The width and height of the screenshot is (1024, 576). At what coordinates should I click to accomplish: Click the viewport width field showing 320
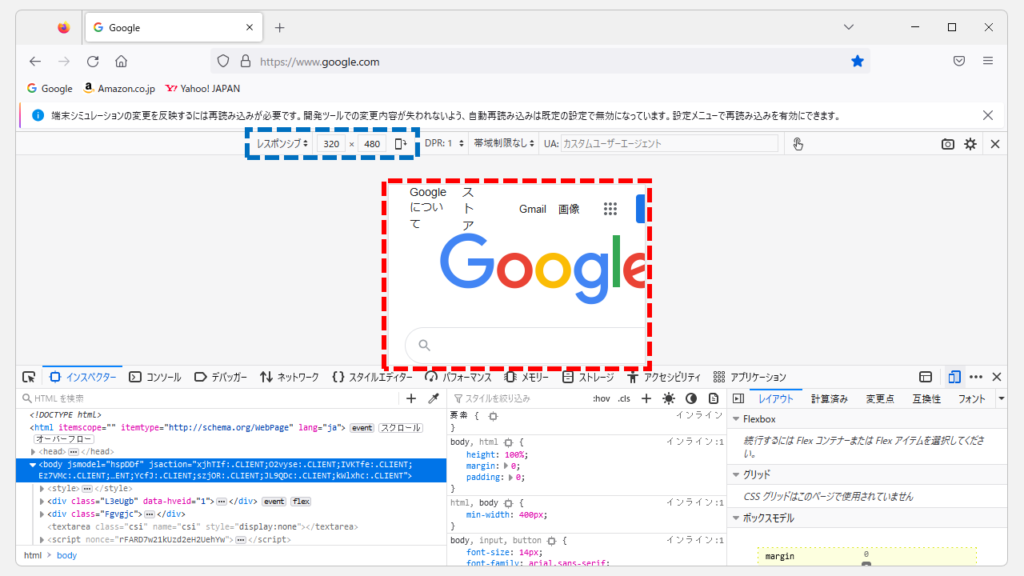point(332,144)
